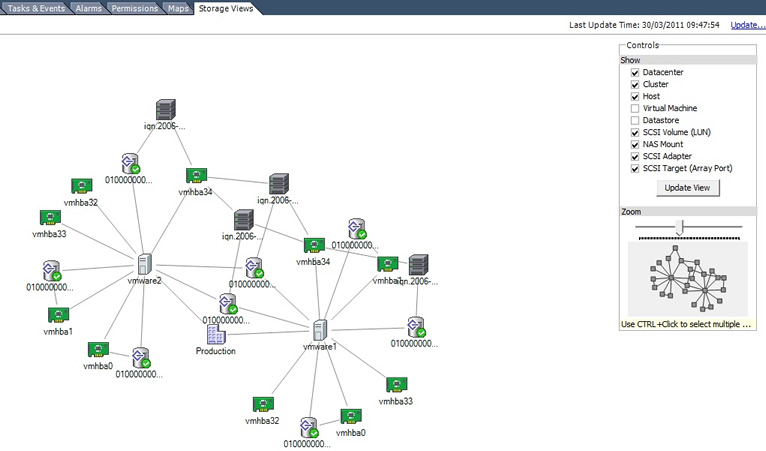The height and width of the screenshot is (451, 766).
Task: Click the vmhba34 adapter above vmware2
Action: click(195, 176)
